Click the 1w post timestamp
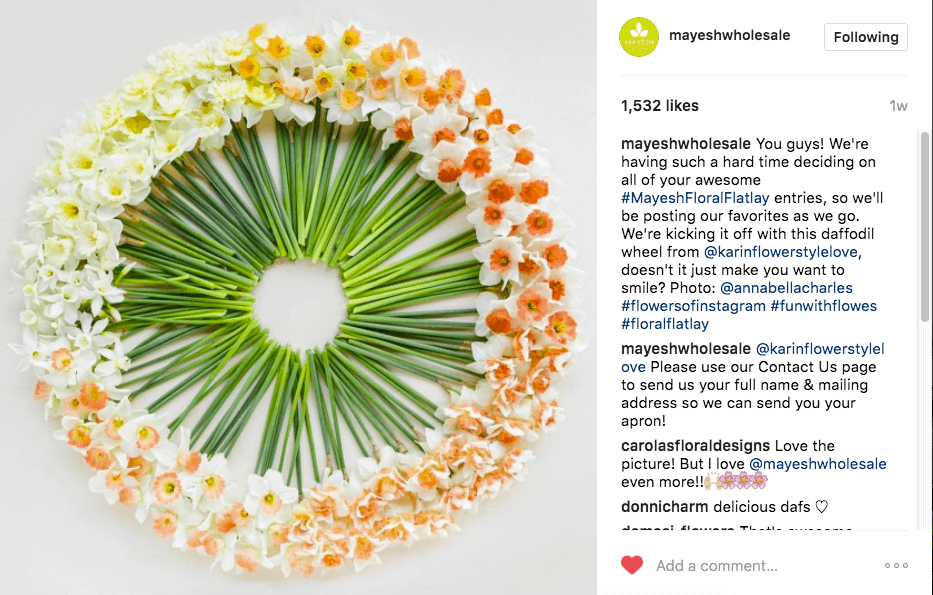The image size is (933, 595). click(898, 106)
